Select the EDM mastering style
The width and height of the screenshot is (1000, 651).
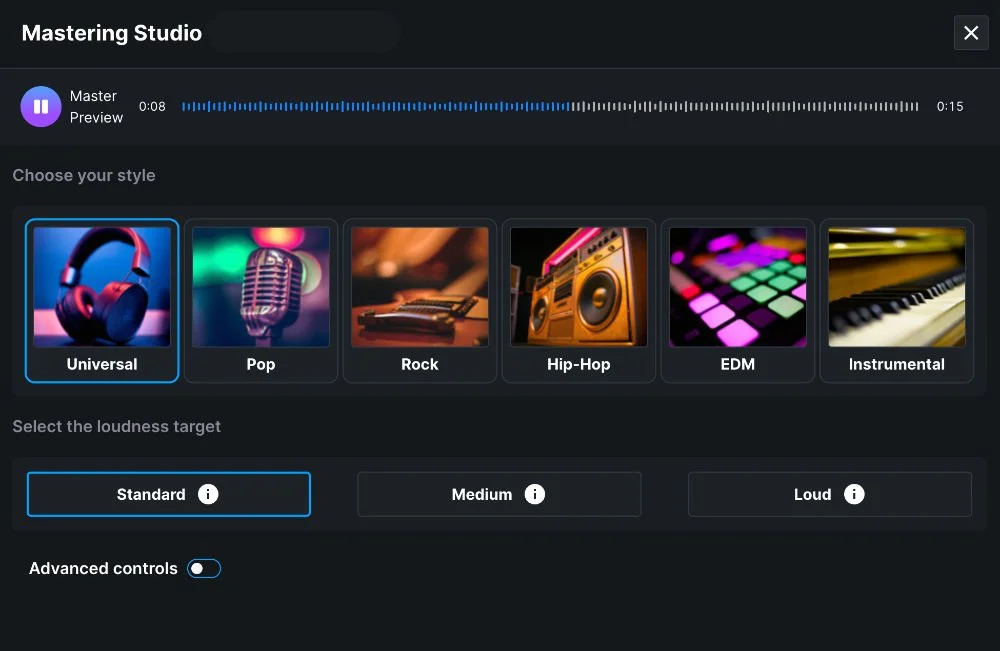tap(737, 300)
